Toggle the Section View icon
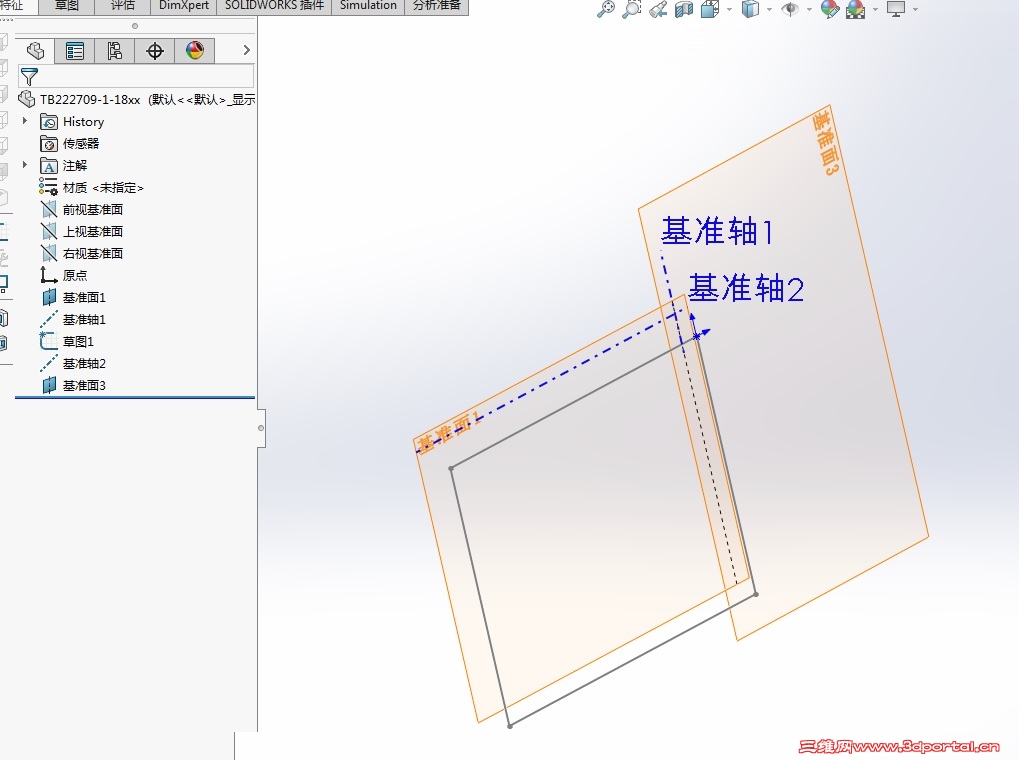 tap(684, 9)
